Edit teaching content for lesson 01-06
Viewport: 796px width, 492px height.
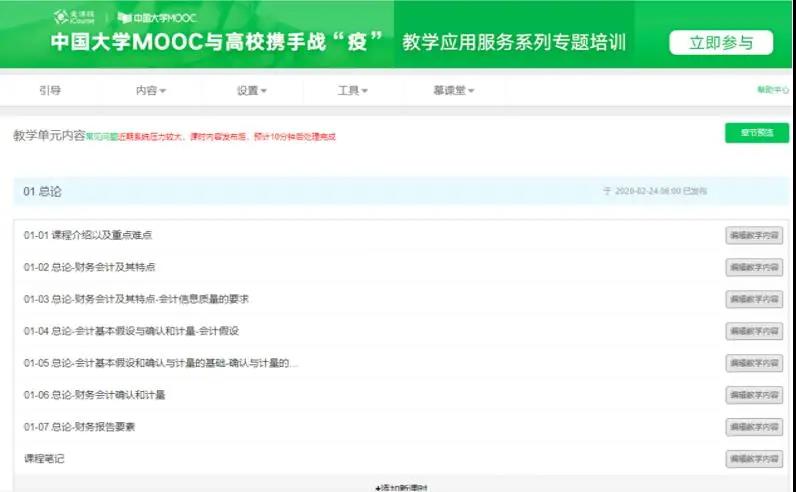[754, 396]
